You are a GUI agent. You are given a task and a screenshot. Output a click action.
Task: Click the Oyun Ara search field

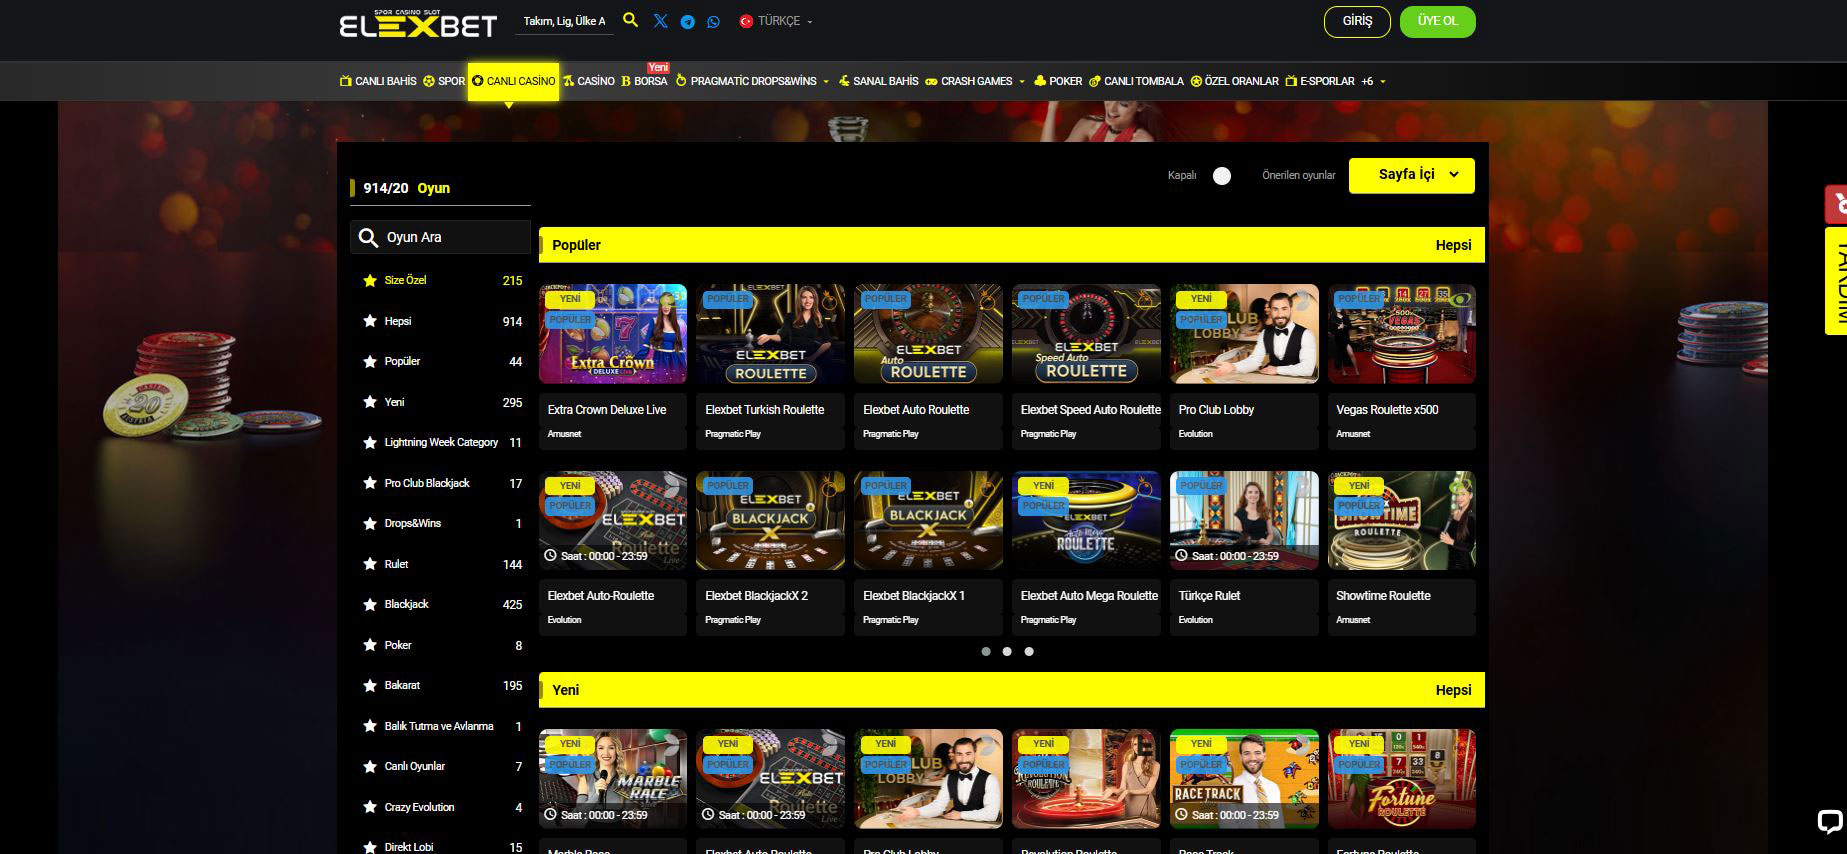coord(440,237)
